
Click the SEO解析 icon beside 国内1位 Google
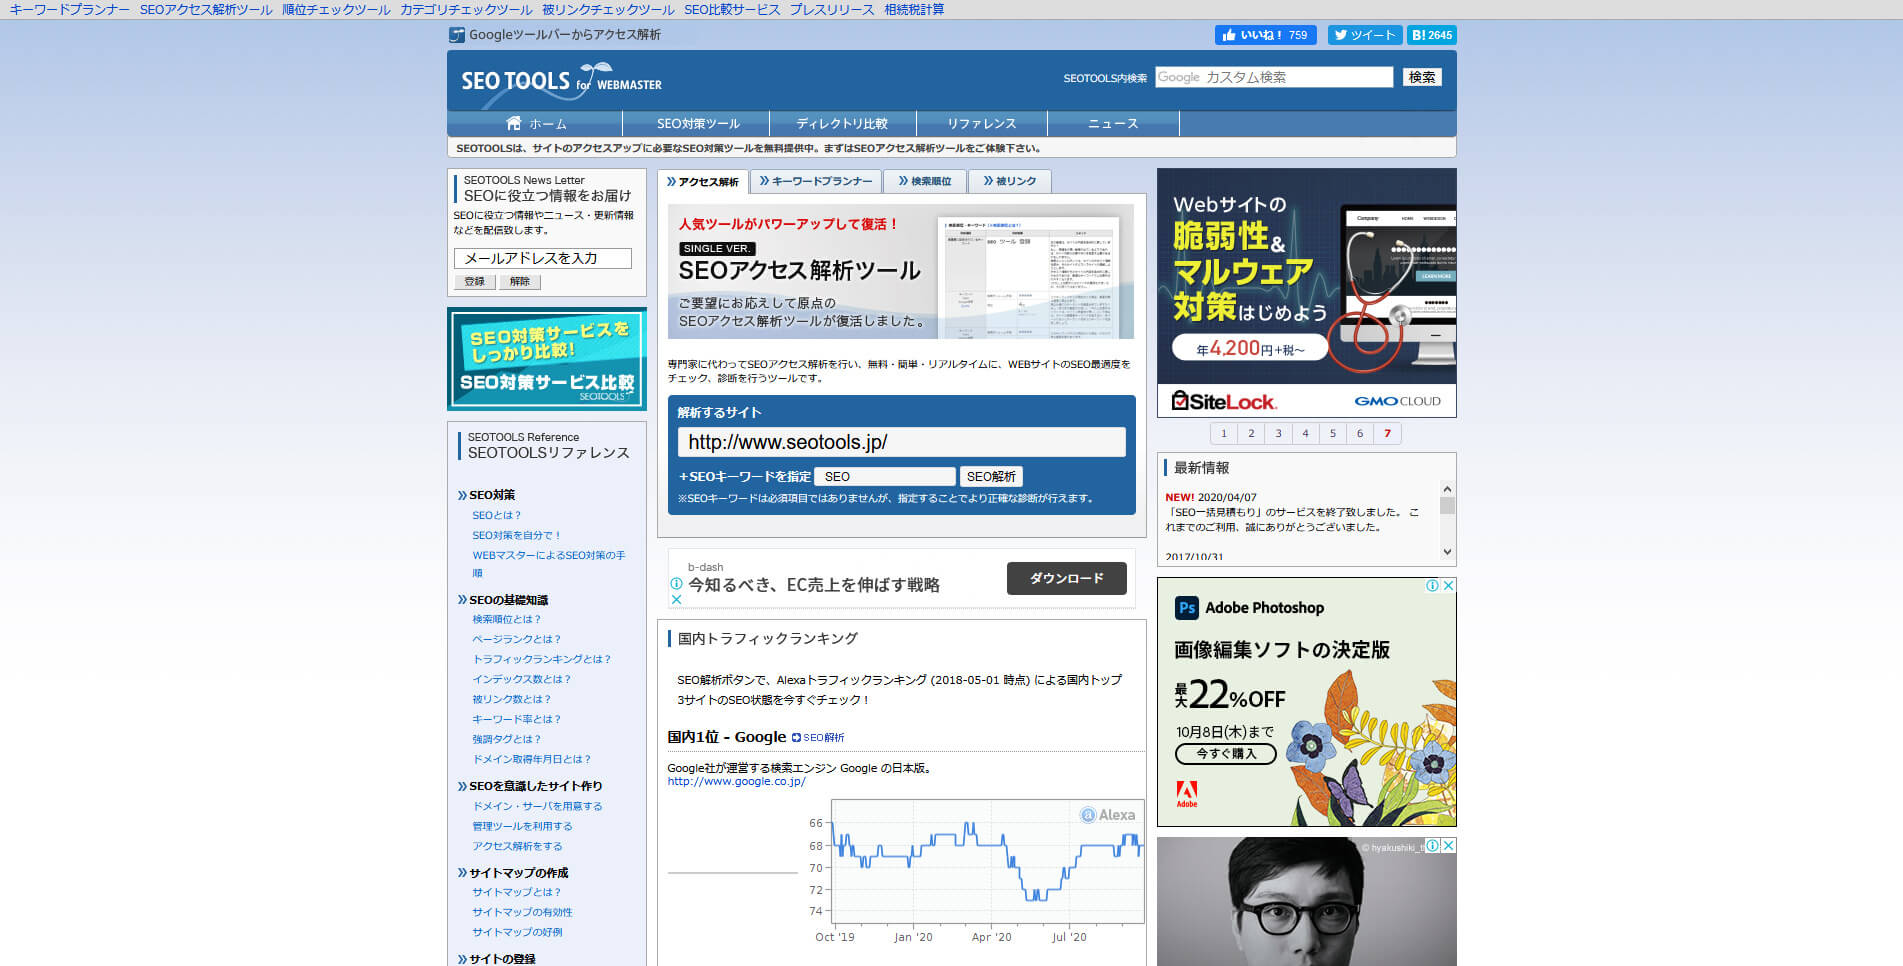tap(796, 738)
